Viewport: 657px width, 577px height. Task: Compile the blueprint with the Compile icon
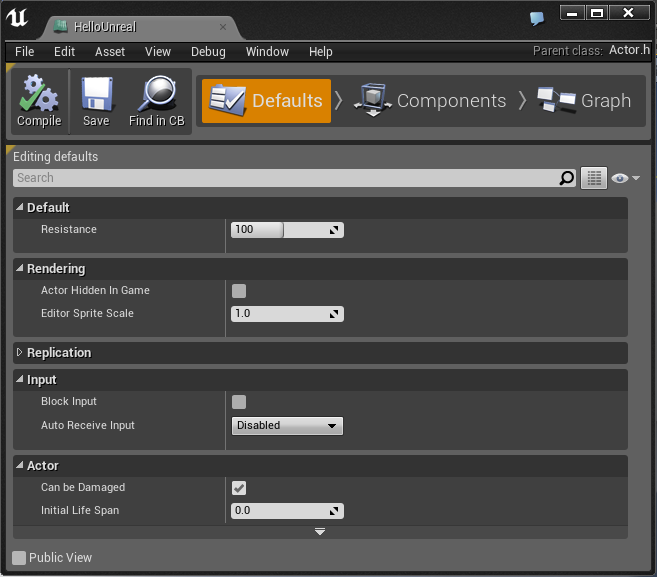click(x=39, y=101)
